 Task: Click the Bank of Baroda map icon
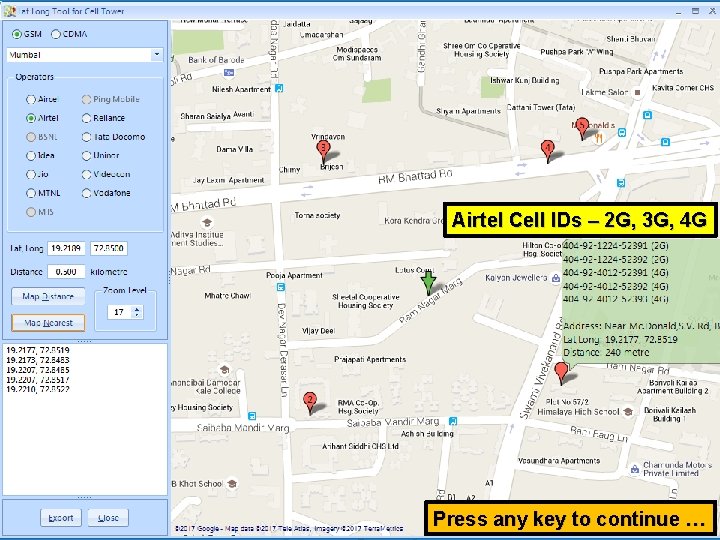pyautogui.click(x=229, y=72)
